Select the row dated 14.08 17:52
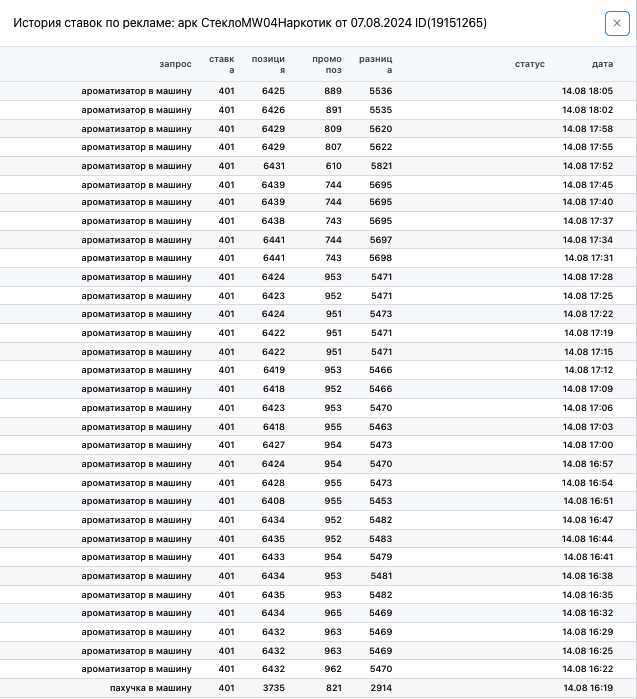Viewport: 637px width, 699px height. 318,166
